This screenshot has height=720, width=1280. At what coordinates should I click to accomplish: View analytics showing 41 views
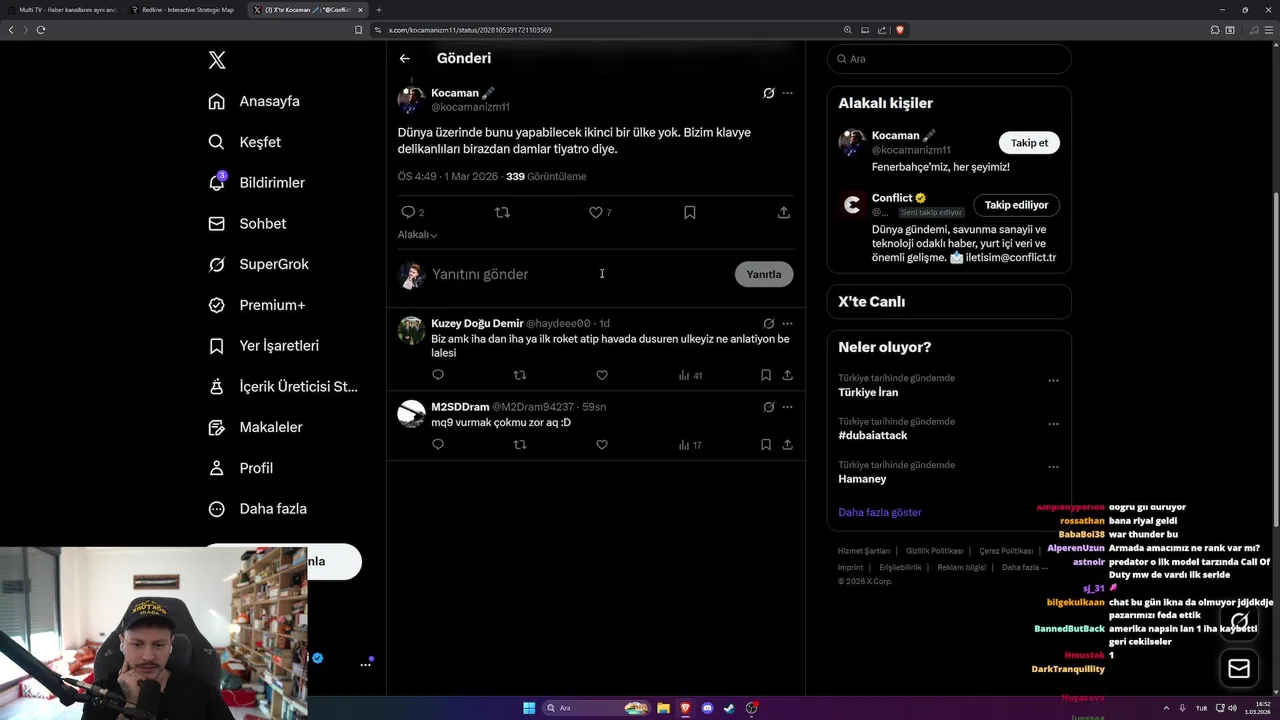pos(690,375)
